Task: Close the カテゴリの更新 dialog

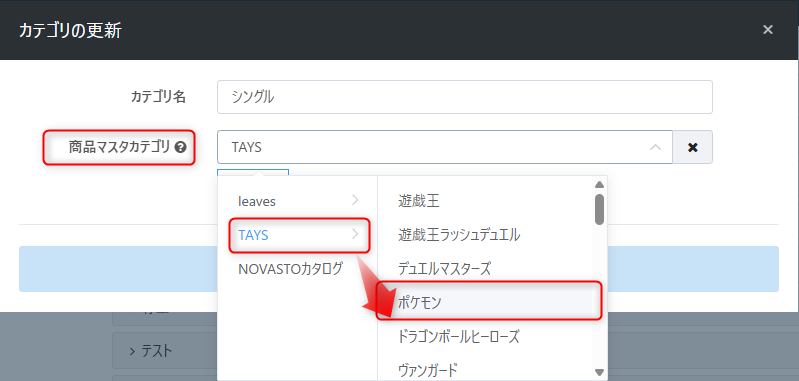Action: (x=767, y=30)
